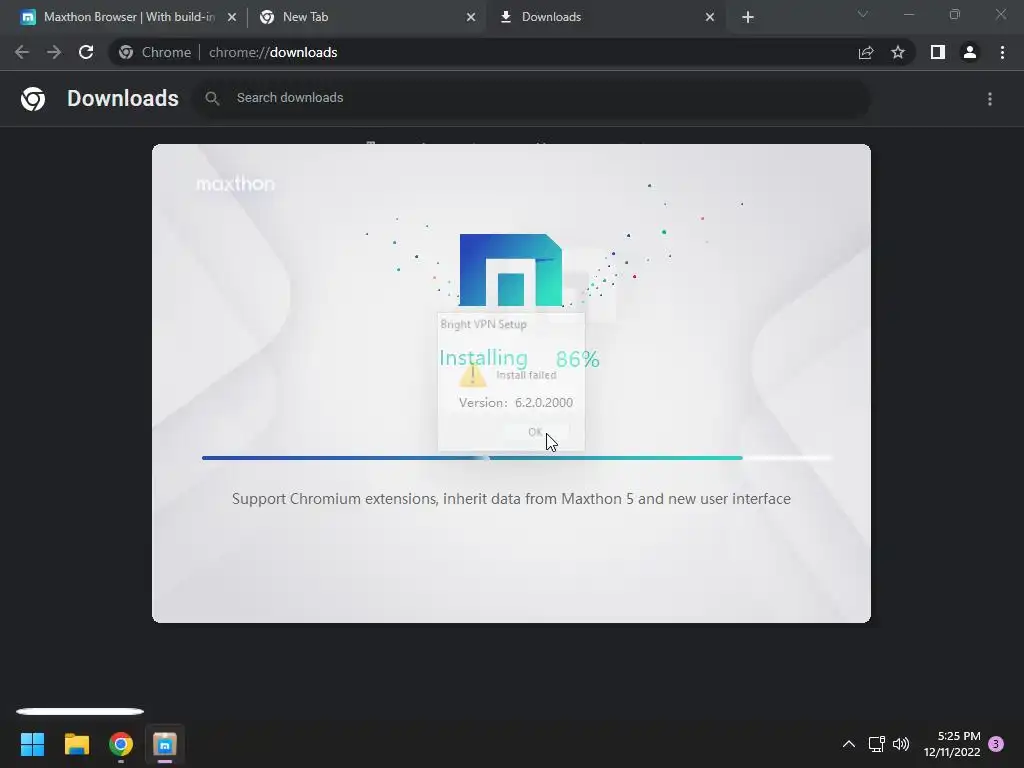Reload the current page
This screenshot has width=1024, height=768.
86,52
